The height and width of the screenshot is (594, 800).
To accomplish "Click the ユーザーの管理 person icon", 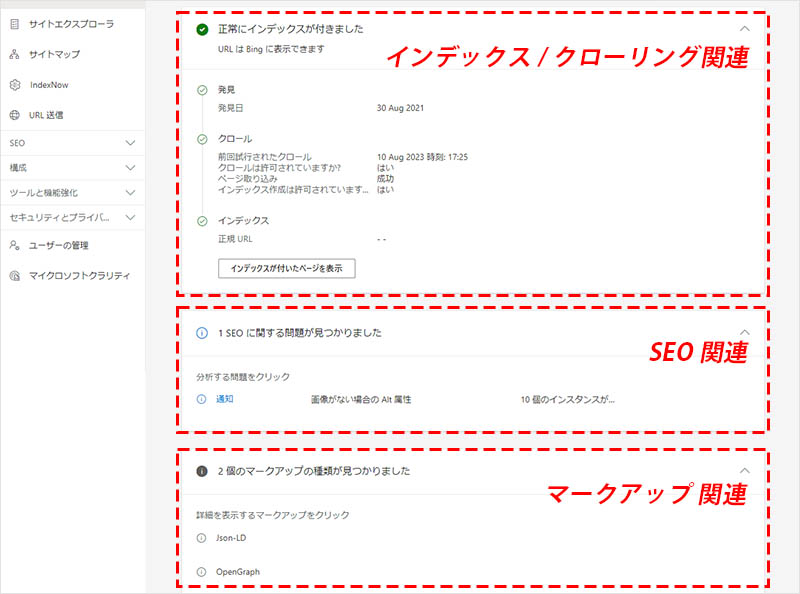I will point(14,244).
